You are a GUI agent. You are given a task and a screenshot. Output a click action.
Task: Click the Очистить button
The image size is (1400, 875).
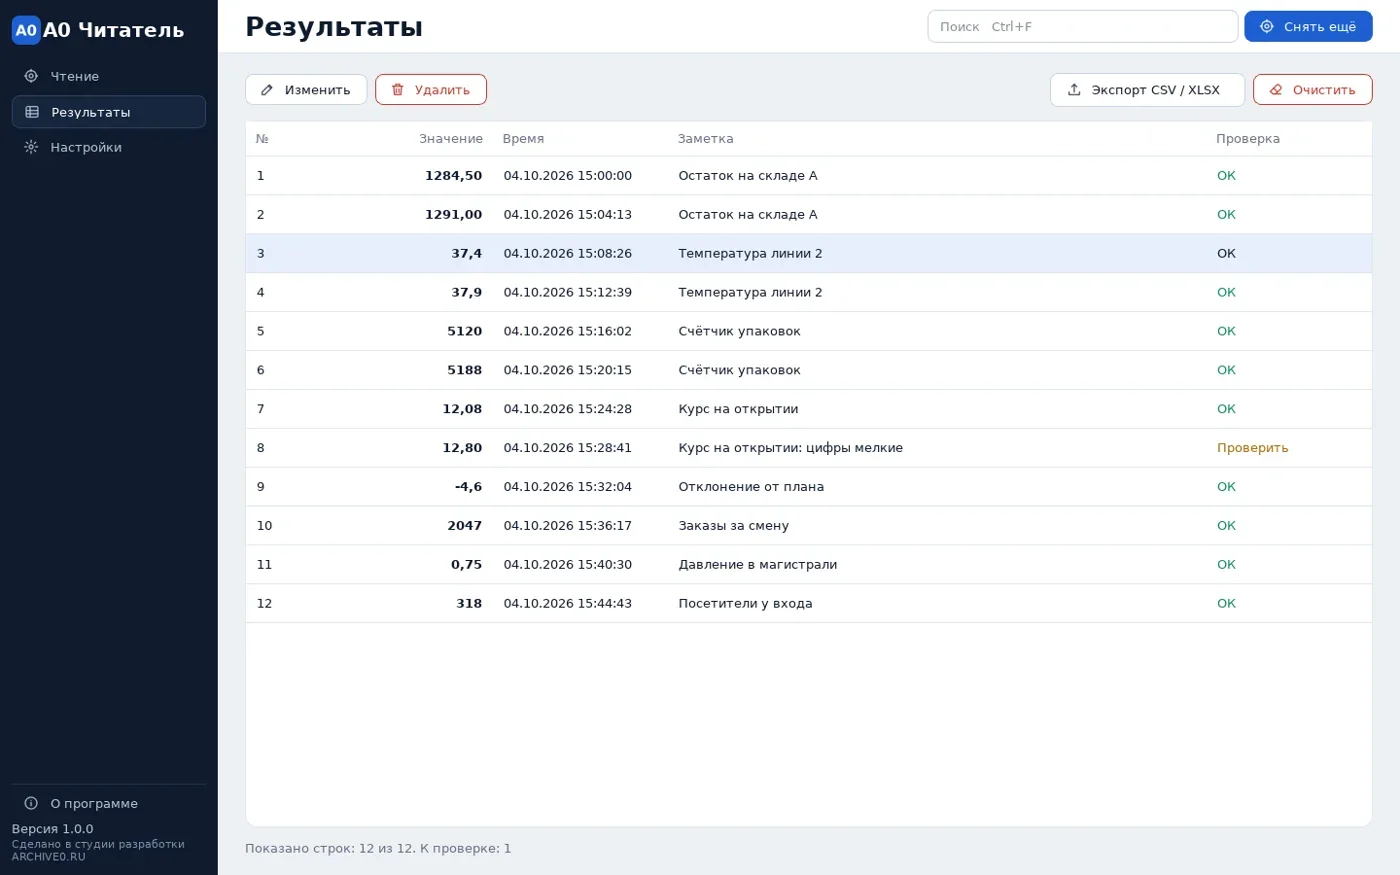pos(1313,90)
